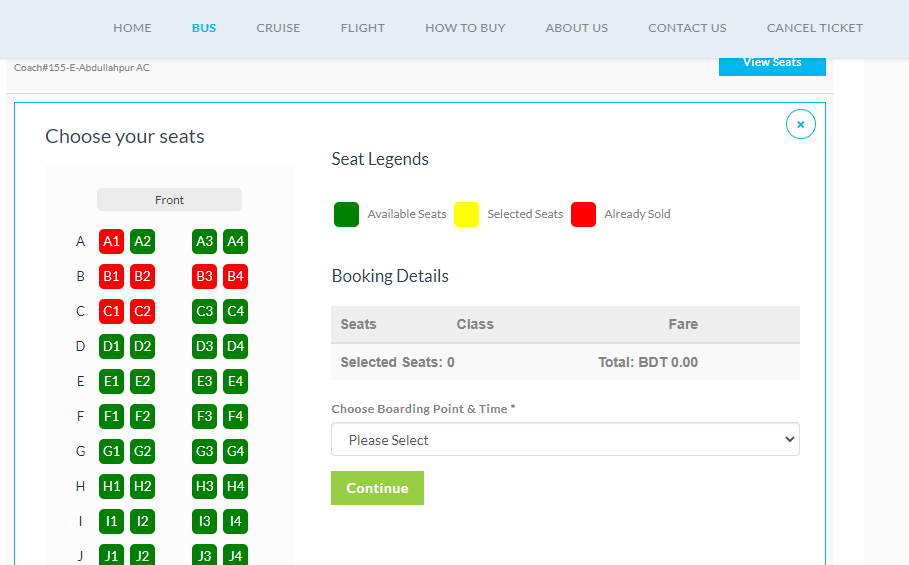Click seat E4 on the seat layout

(x=235, y=381)
